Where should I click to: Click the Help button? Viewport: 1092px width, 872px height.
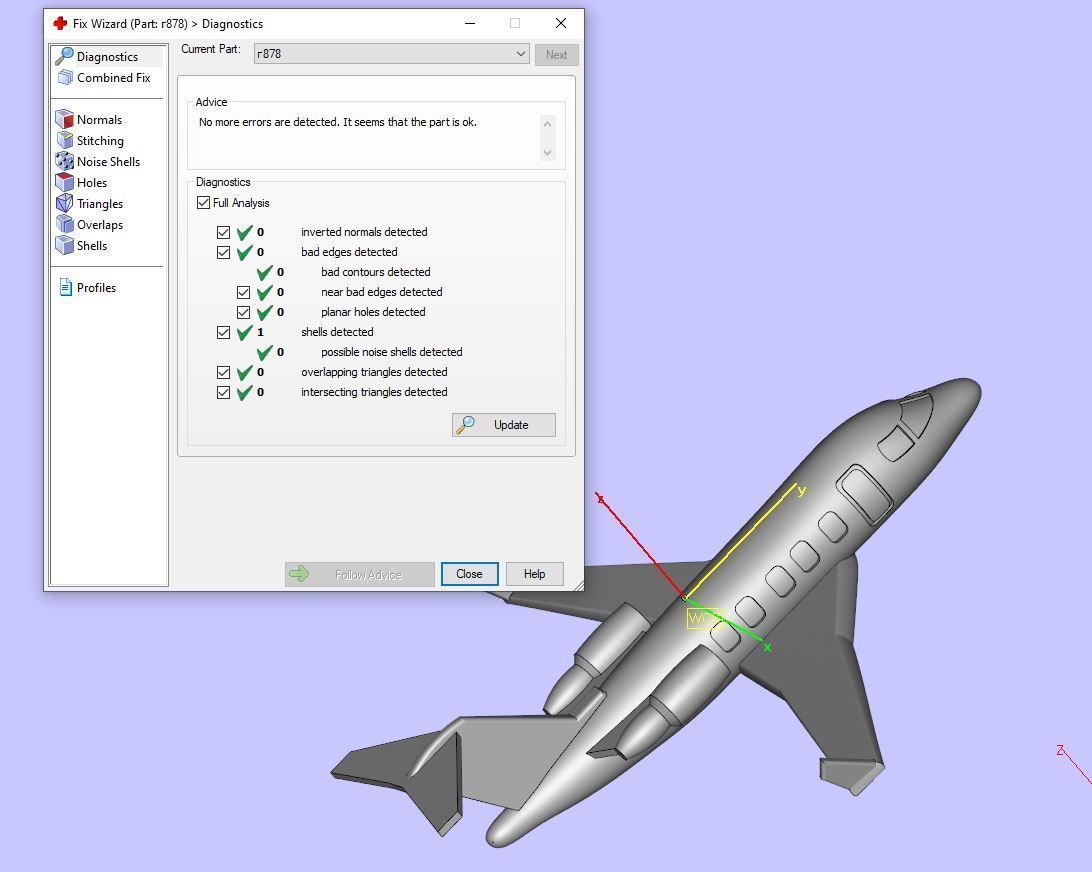click(x=534, y=574)
